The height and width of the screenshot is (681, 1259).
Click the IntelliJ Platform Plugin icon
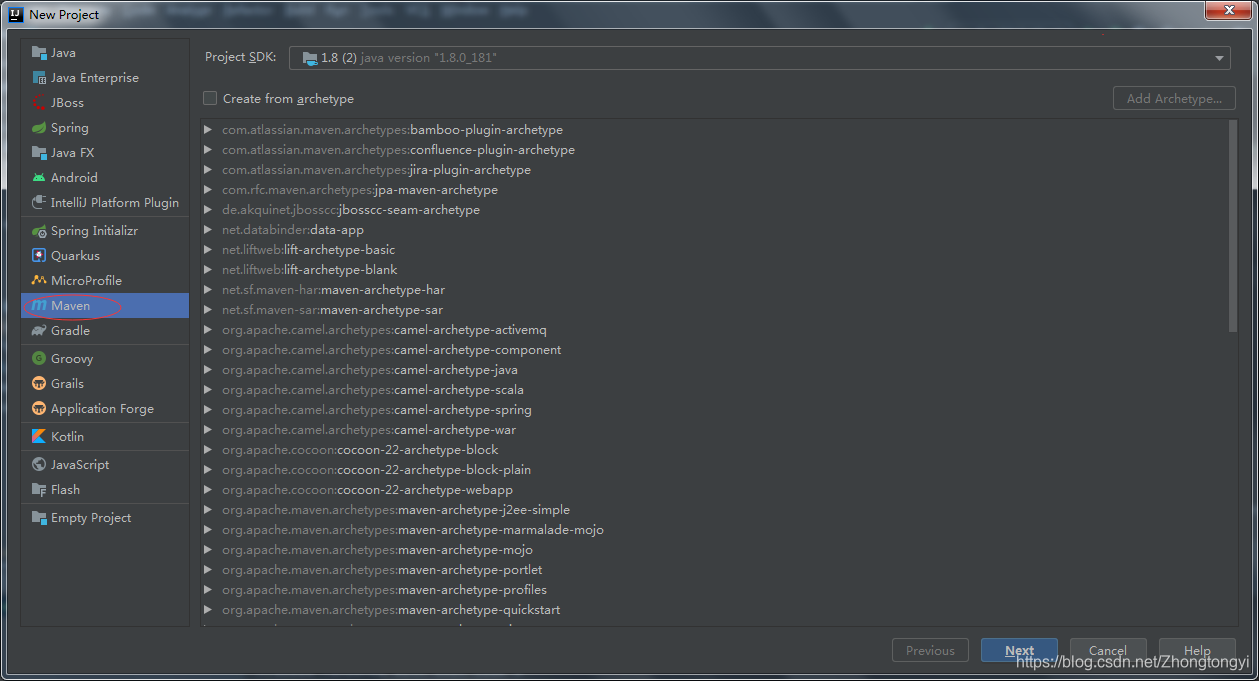[x=39, y=203]
